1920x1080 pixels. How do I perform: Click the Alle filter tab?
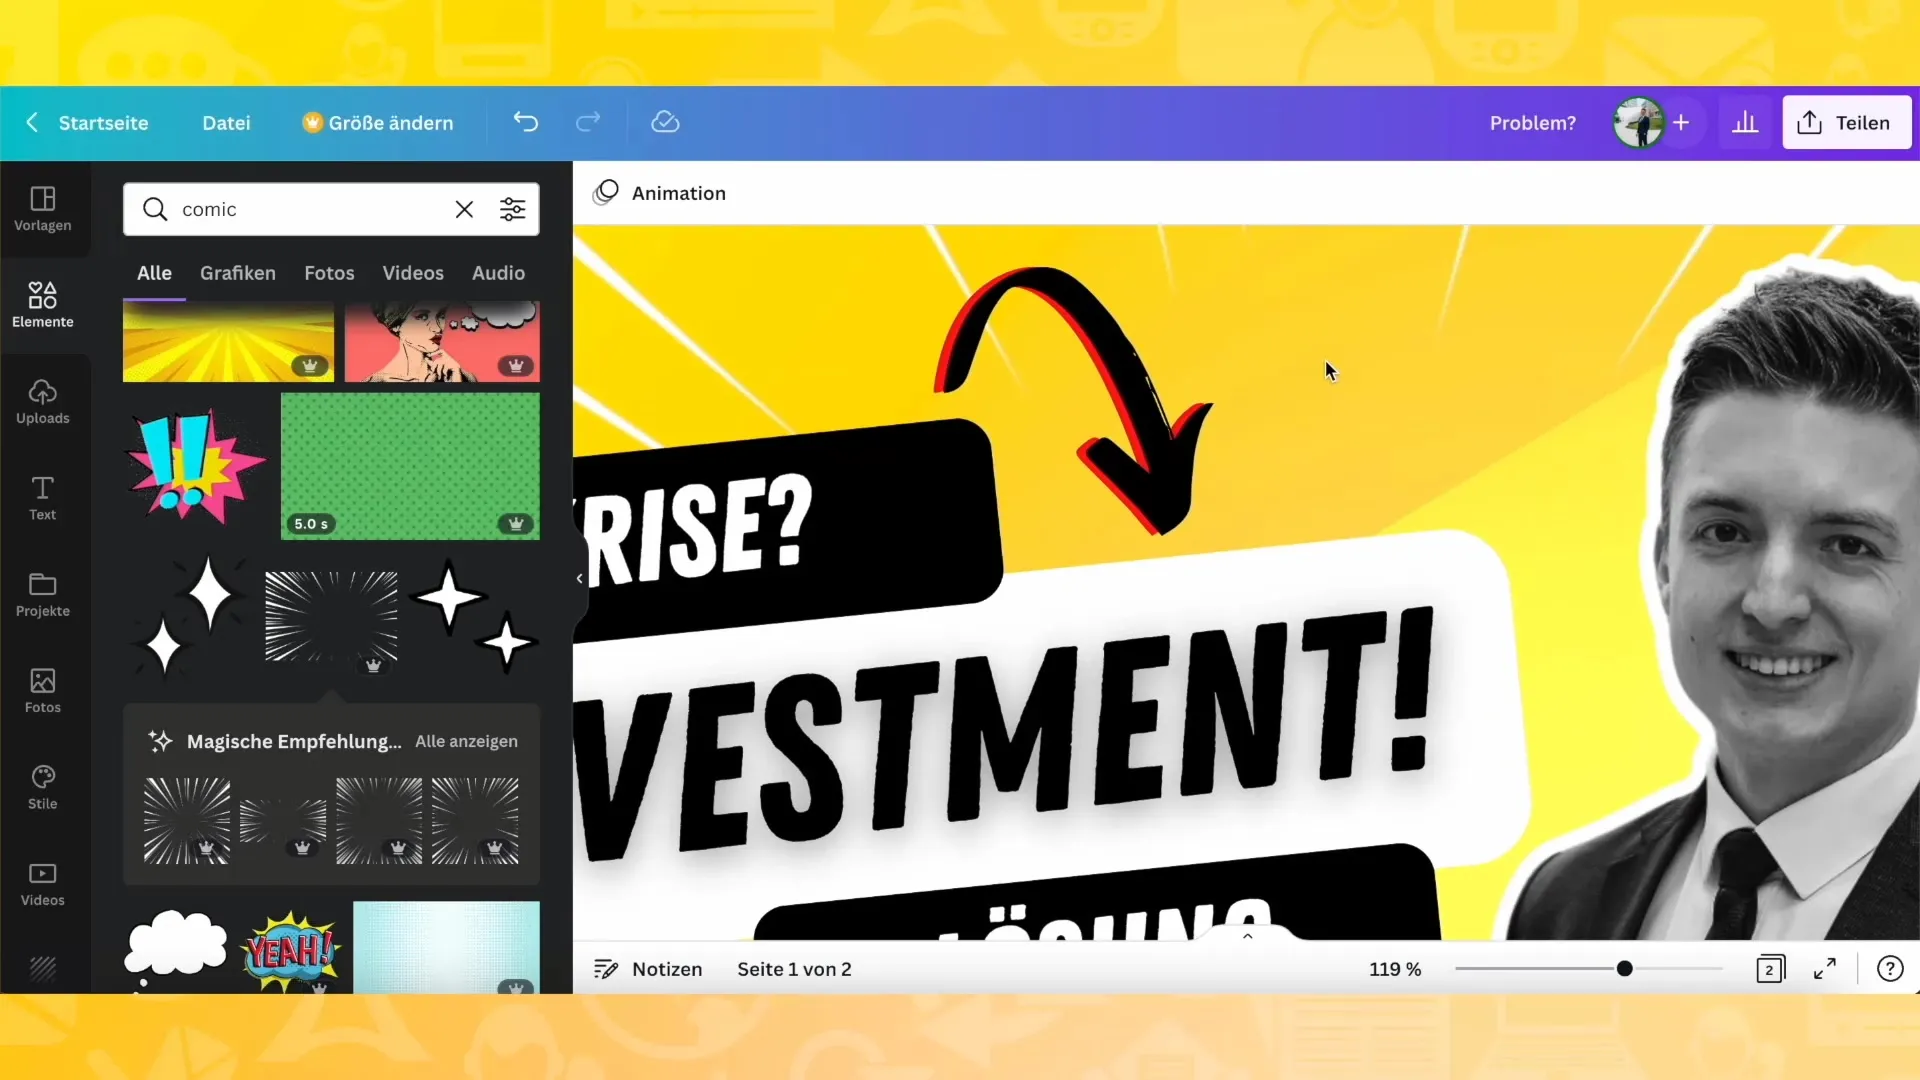[x=154, y=273]
